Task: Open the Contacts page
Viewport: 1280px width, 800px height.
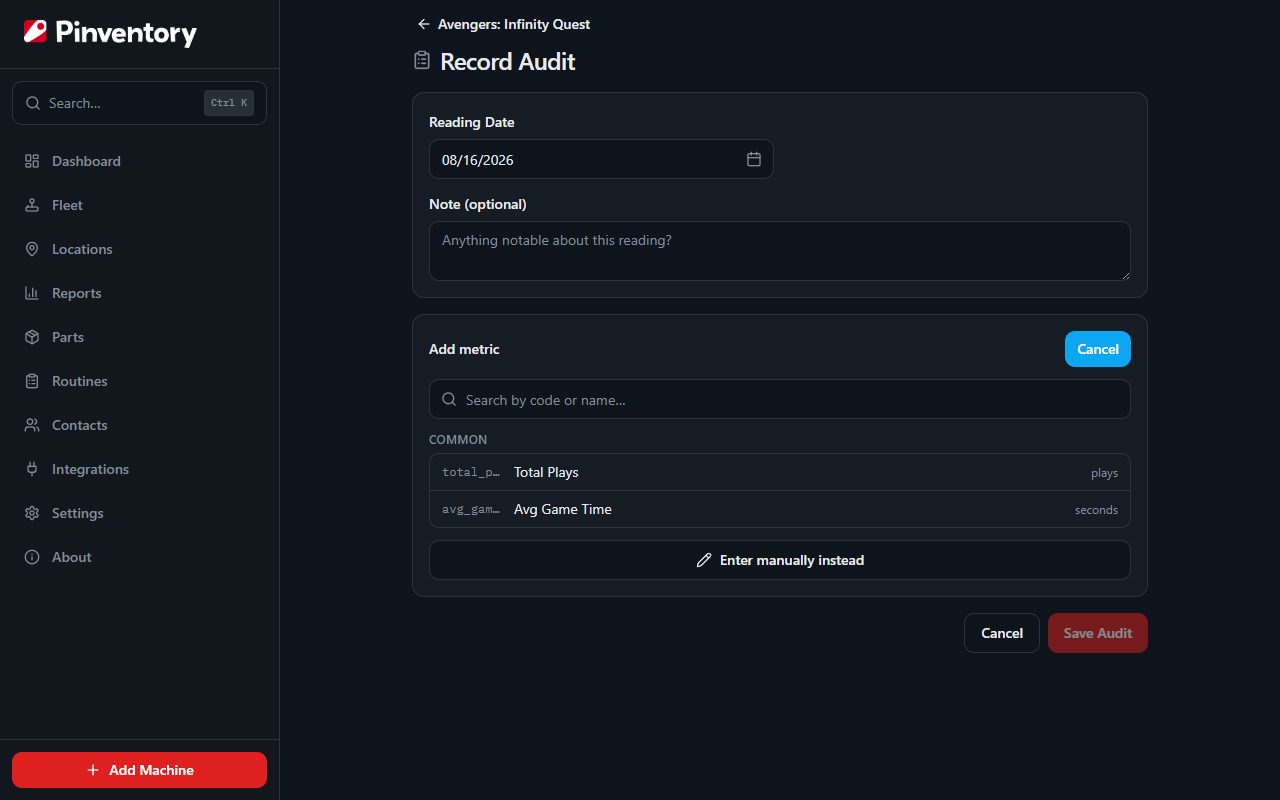Action: pyautogui.click(x=139, y=425)
